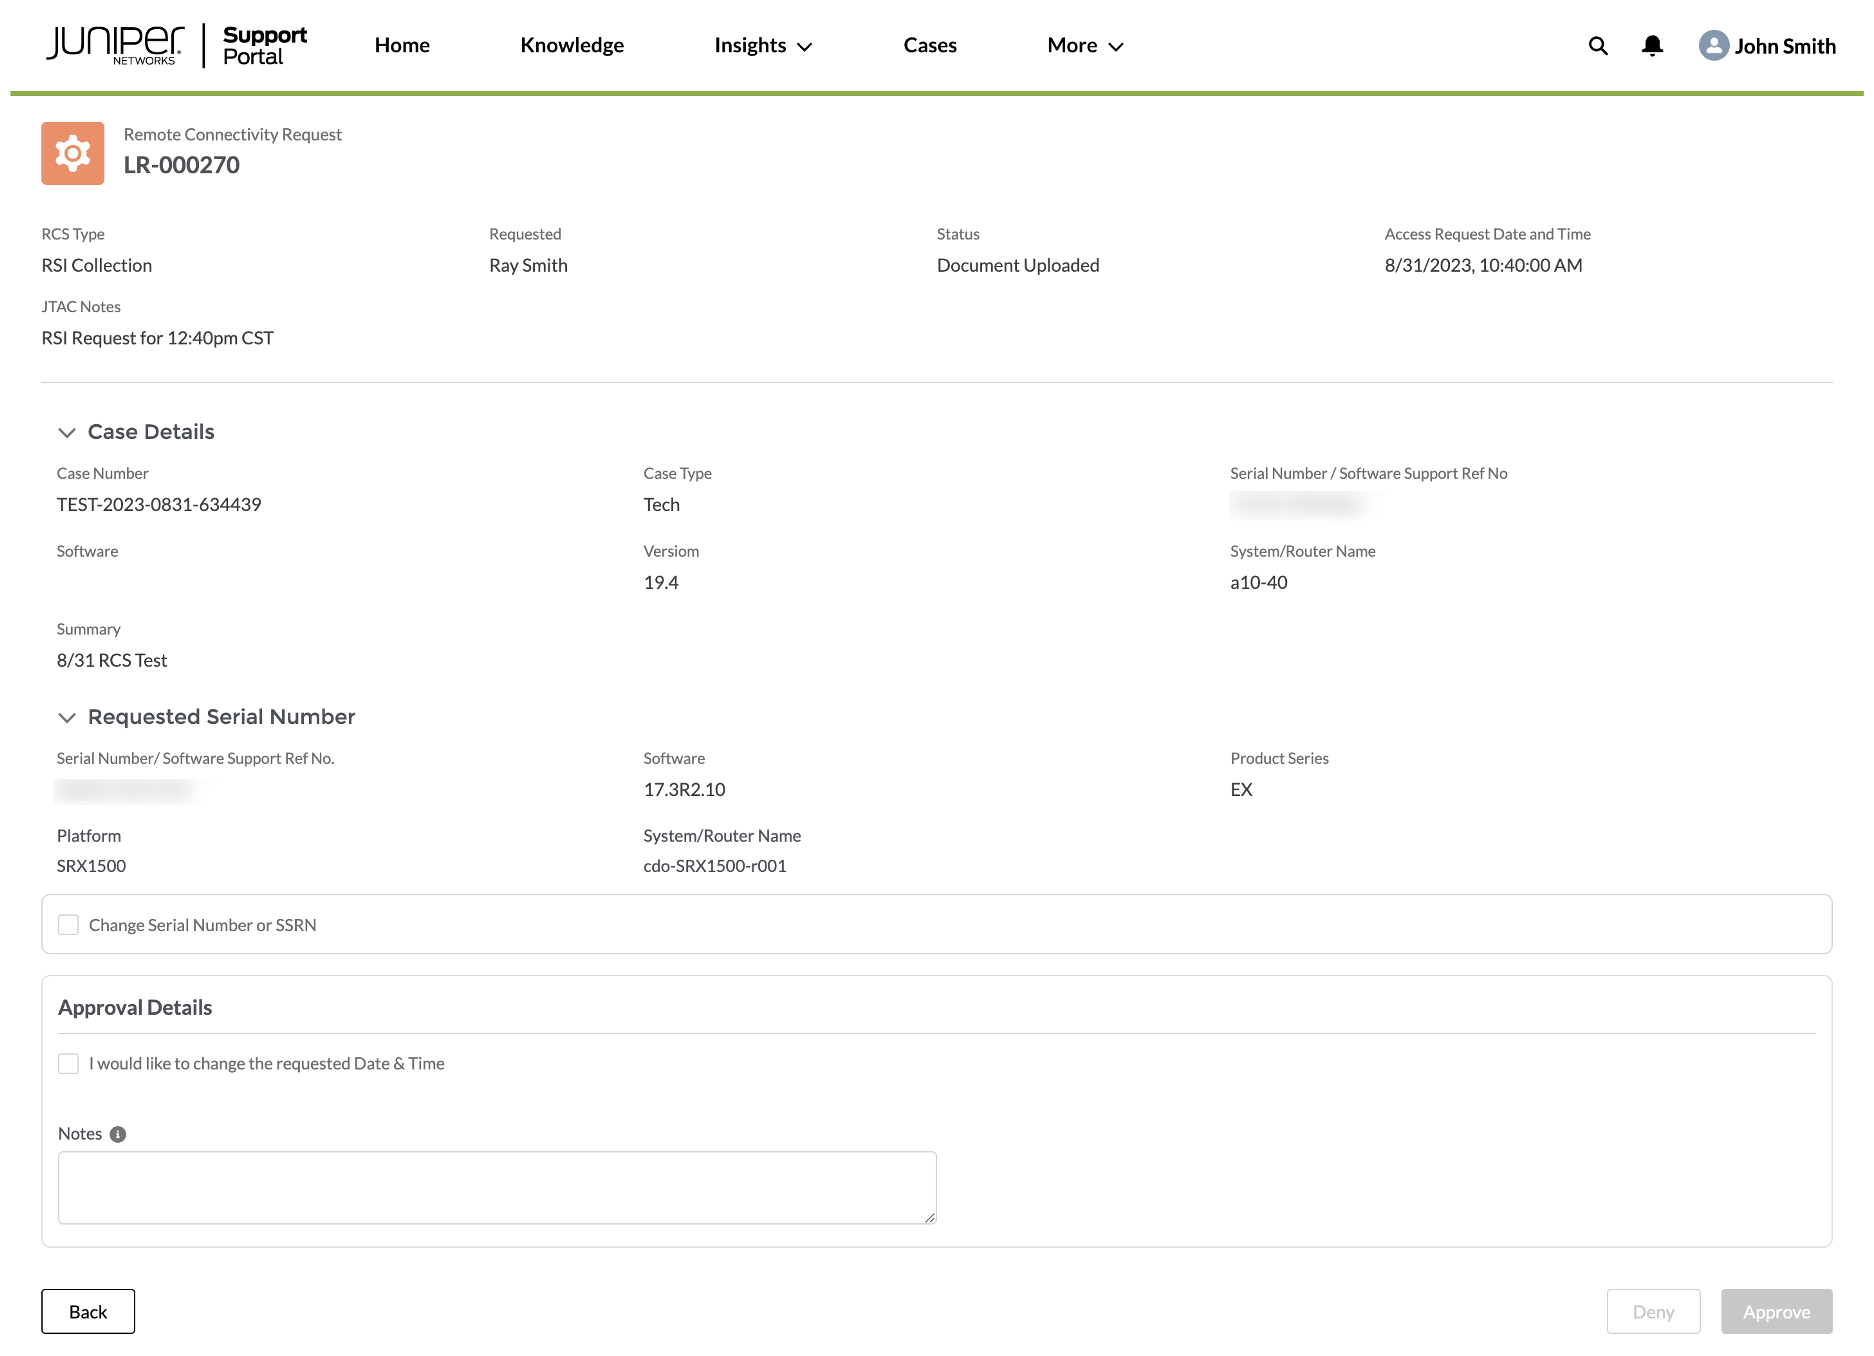Open the More dropdown menu
This screenshot has height=1356, width=1874.
1084,45
